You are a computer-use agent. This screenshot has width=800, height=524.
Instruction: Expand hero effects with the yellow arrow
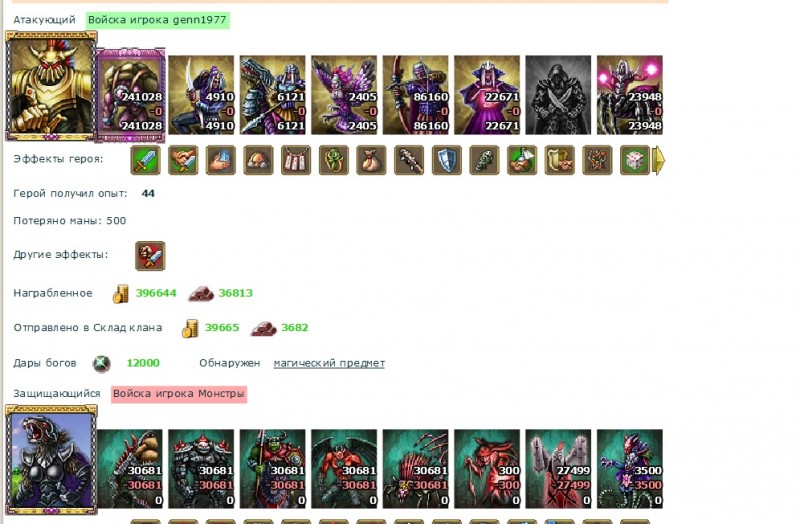coord(659,160)
